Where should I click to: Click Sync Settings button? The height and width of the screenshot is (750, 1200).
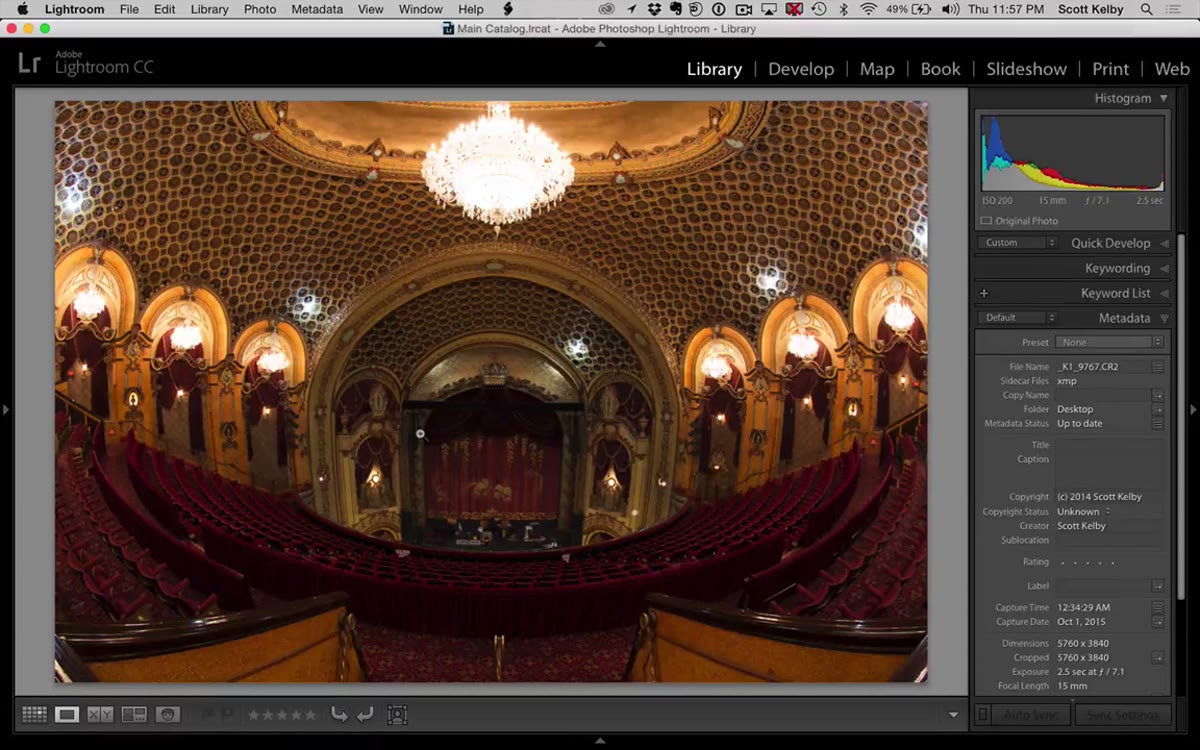[1122, 715]
